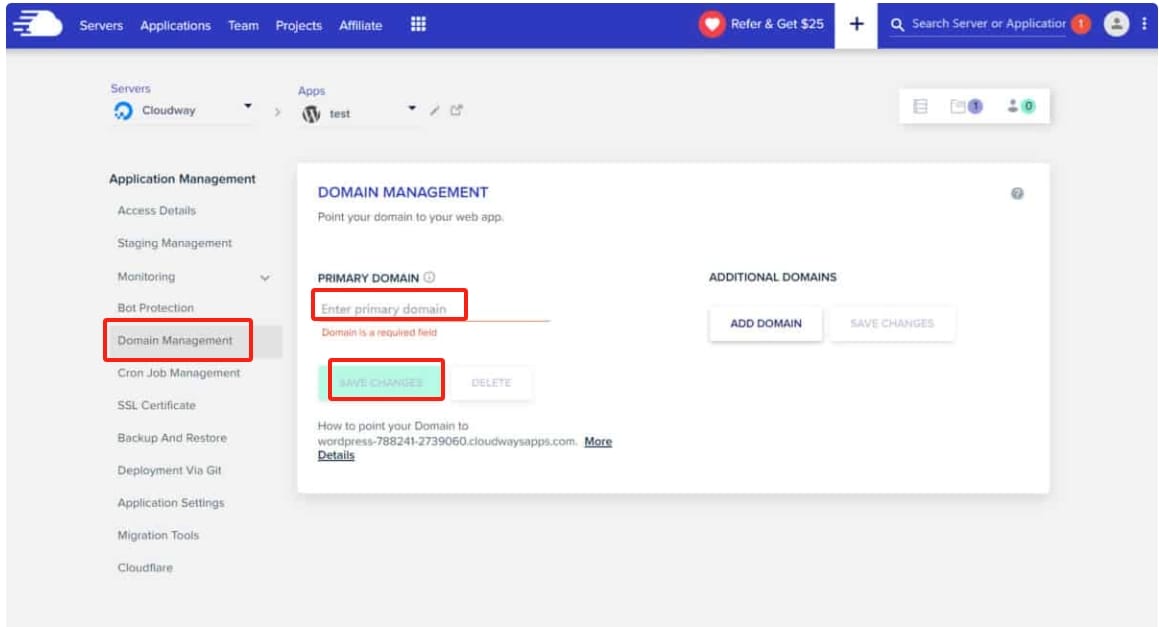Click the primary domain input field
1159x627 pixels.
(434, 309)
